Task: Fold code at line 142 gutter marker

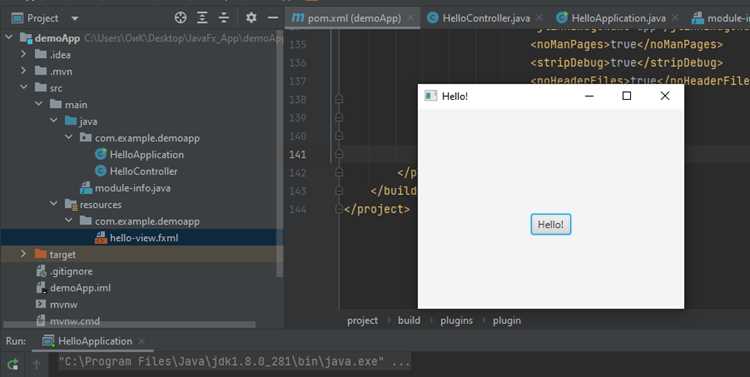Action: [339, 172]
